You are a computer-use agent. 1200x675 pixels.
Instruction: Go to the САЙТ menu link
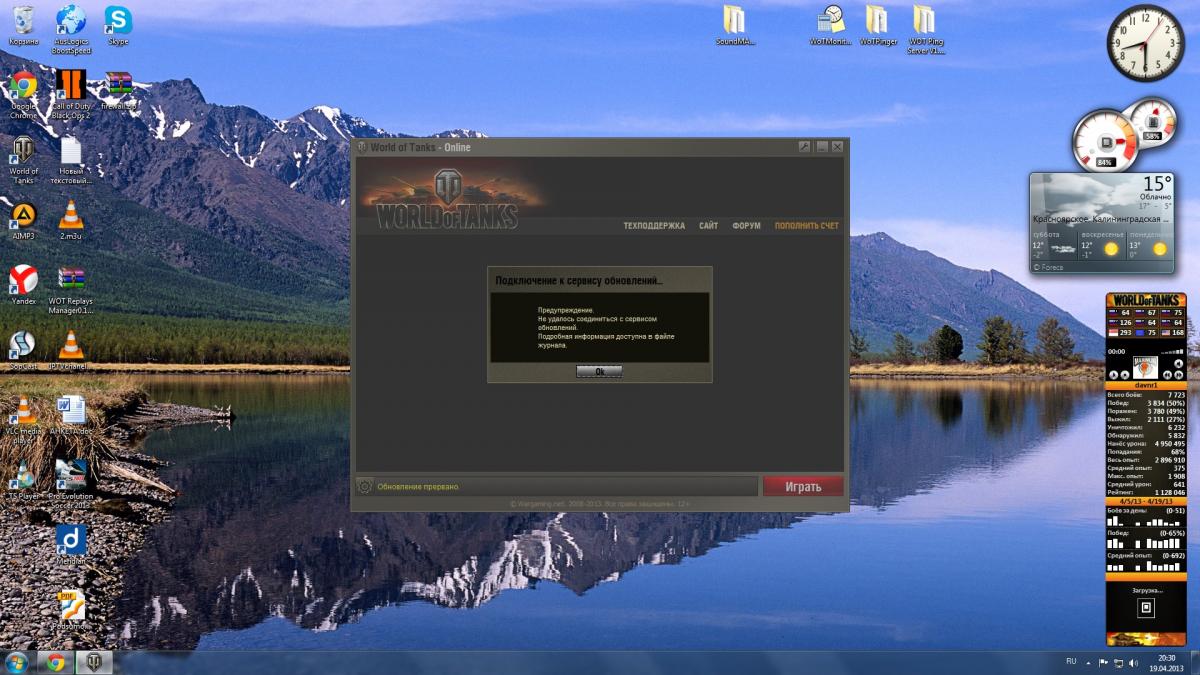point(709,226)
